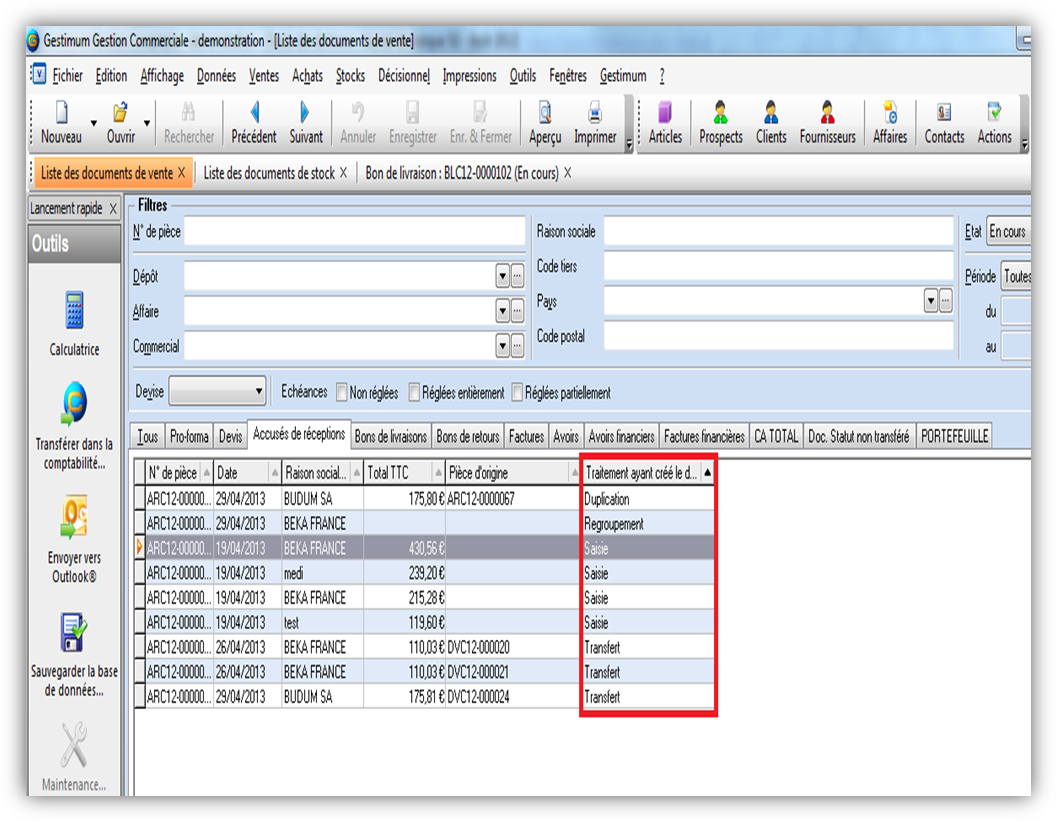Screen dimensions: 1056x821
Task: Select the PORTEFEUILLE tab
Action: pyautogui.click(x=954, y=436)
